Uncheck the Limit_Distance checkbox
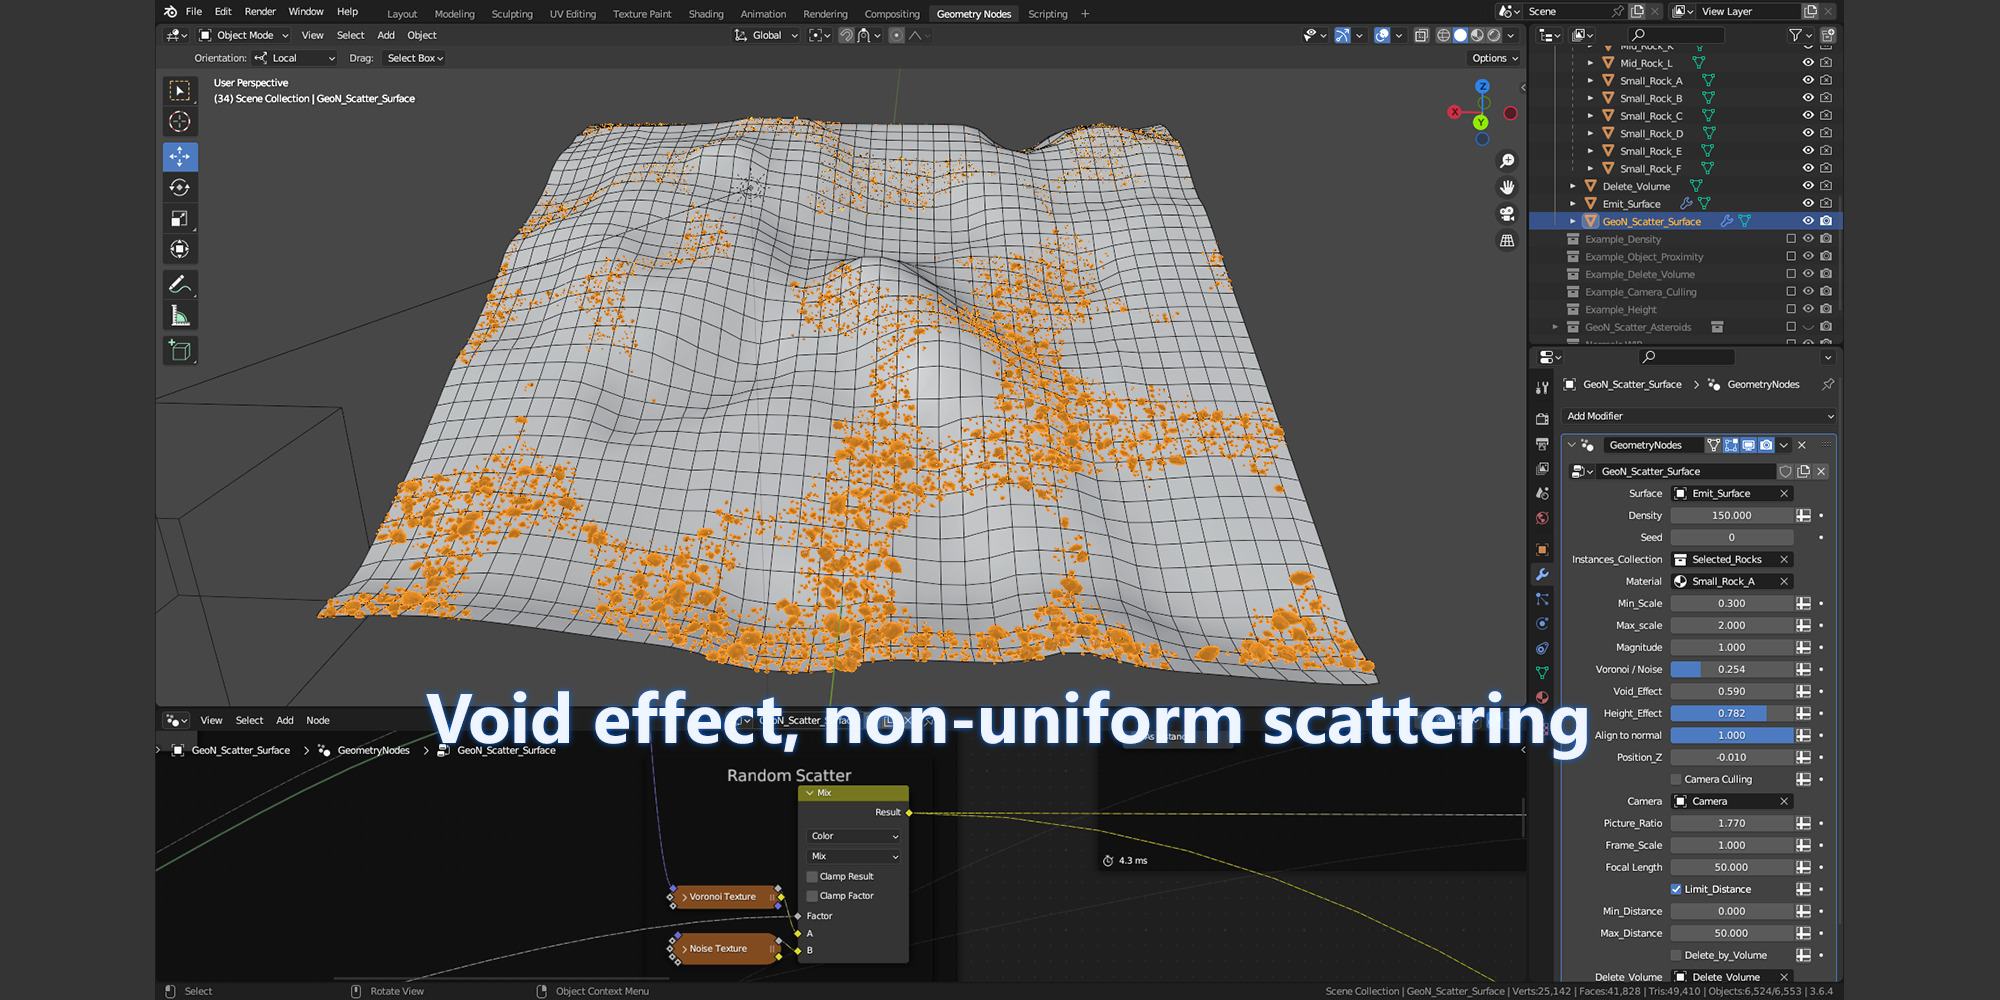Viewport: 2000px width, 1000px height. coord(1676,889)
